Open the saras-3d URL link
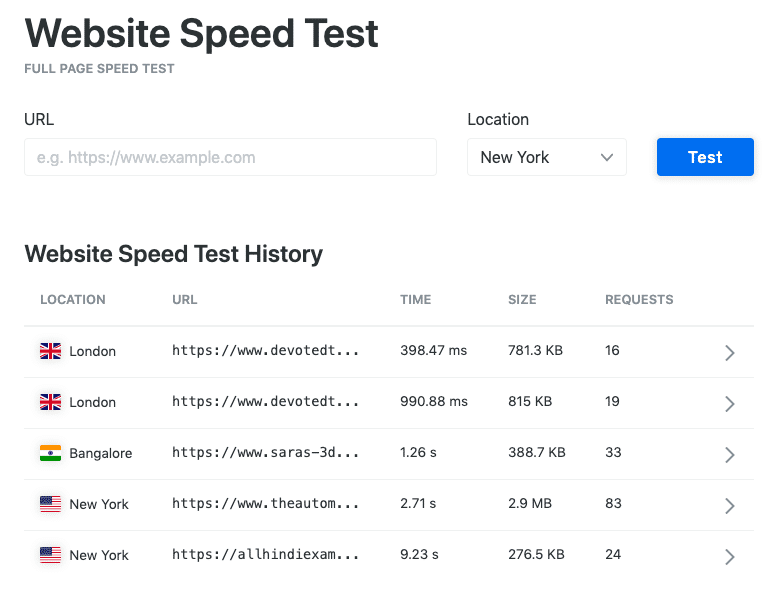Viewport: 776px width, 598px height. tap(265, 452)
